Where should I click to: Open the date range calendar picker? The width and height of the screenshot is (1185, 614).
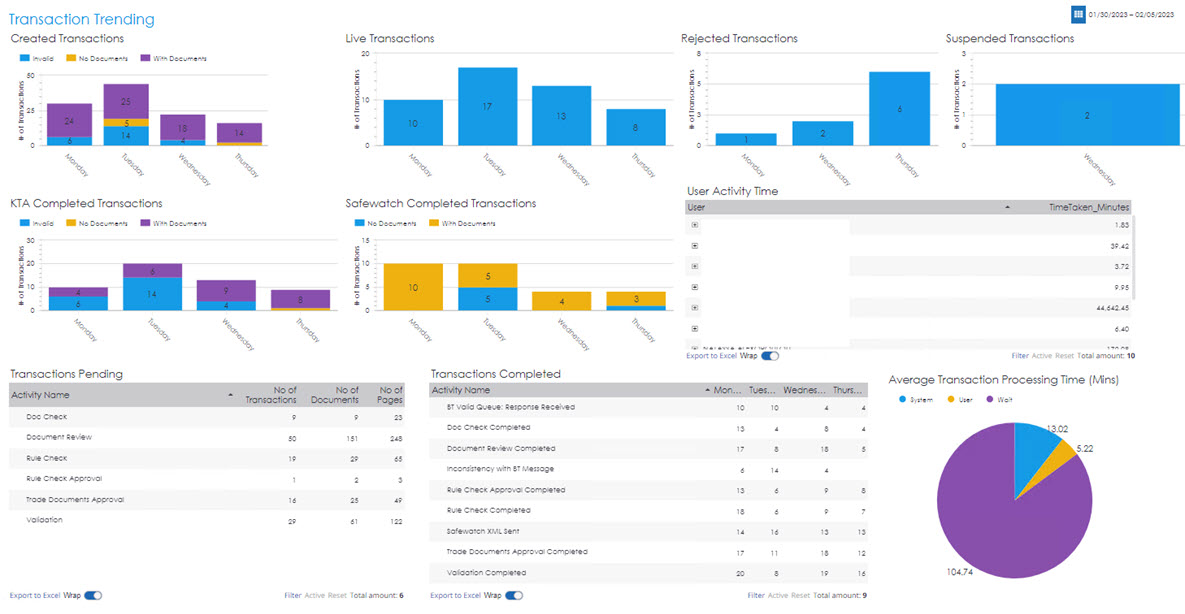(x=1078, y=14)
